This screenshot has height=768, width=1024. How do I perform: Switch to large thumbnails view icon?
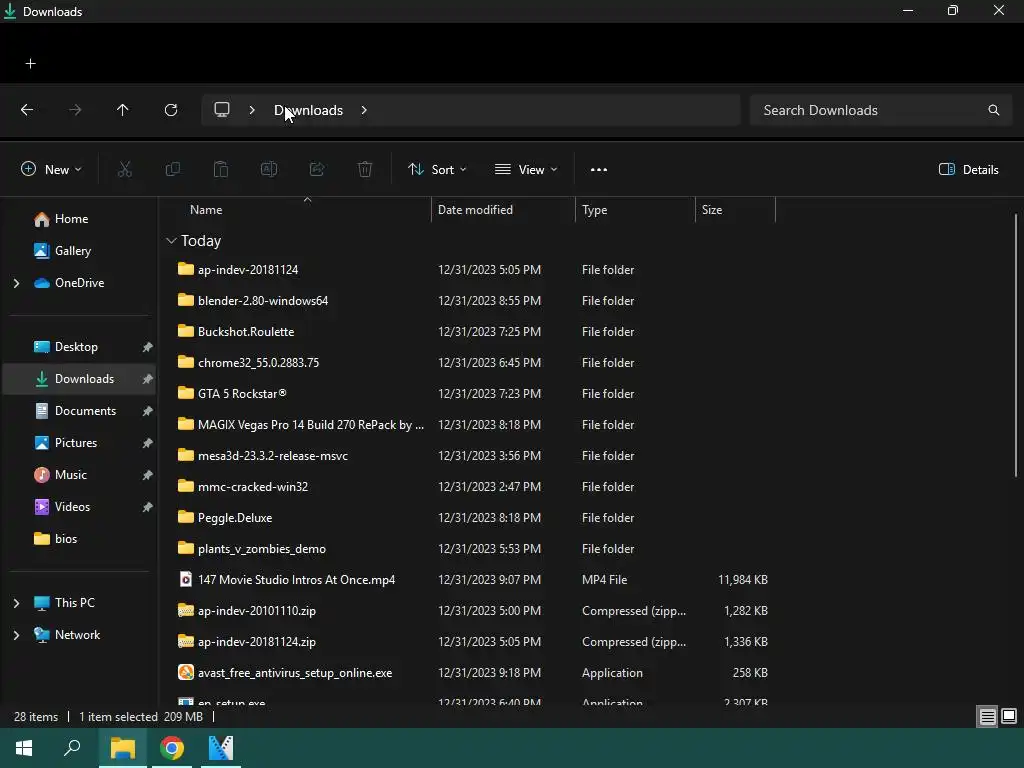coord(1009,717)
